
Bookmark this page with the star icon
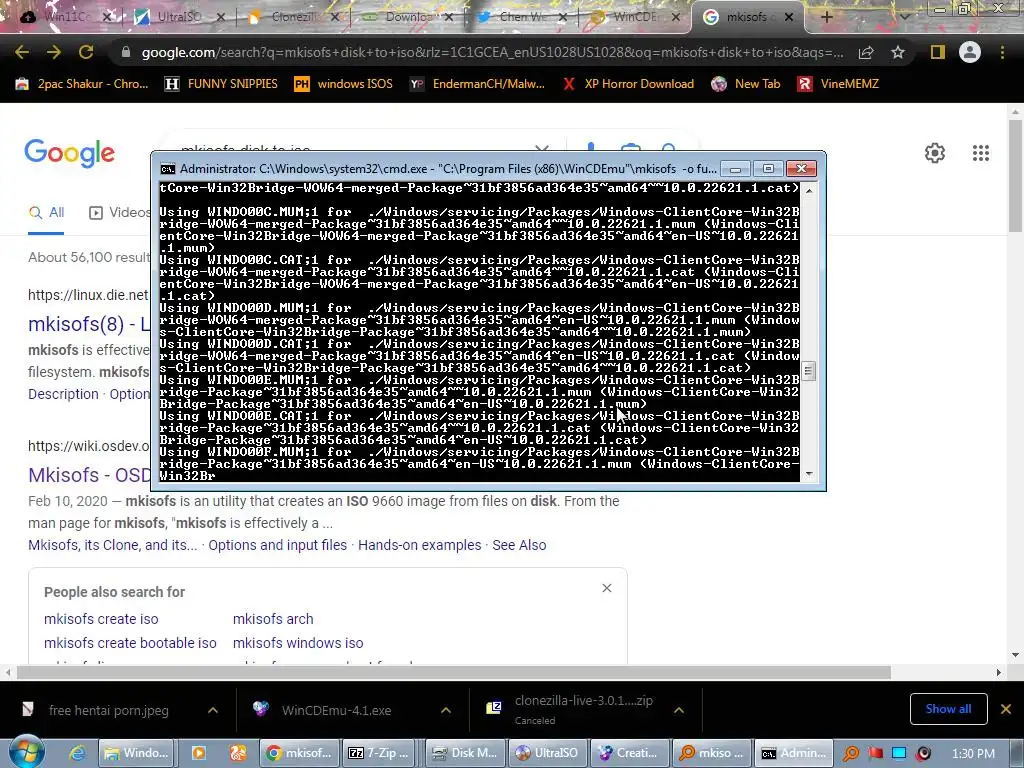[x=898, y=52]
